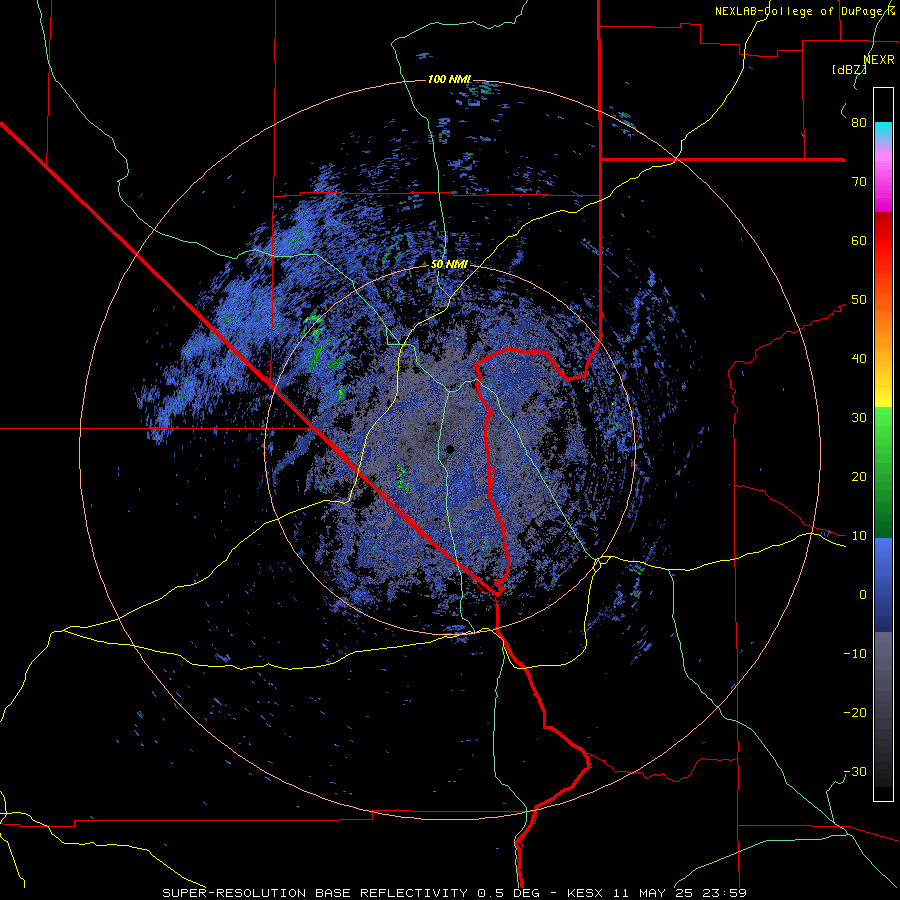Click the -30 value on dBZ scale
The width and height of the screenshot is (900, 900).
point(855,771)
